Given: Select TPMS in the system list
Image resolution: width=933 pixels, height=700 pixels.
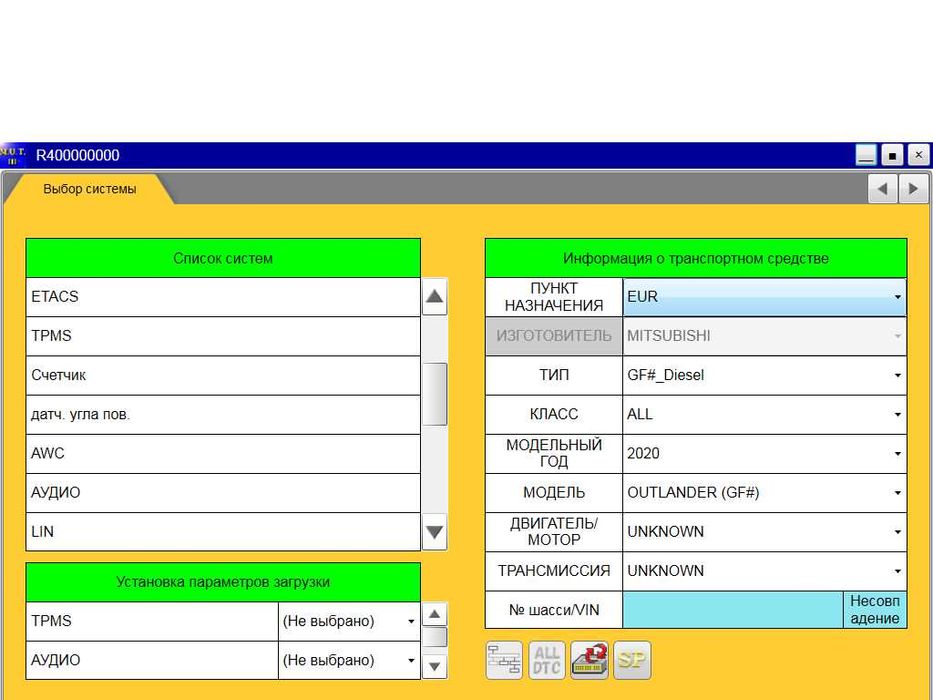Looking at the screenshot, I should point(223,336).
